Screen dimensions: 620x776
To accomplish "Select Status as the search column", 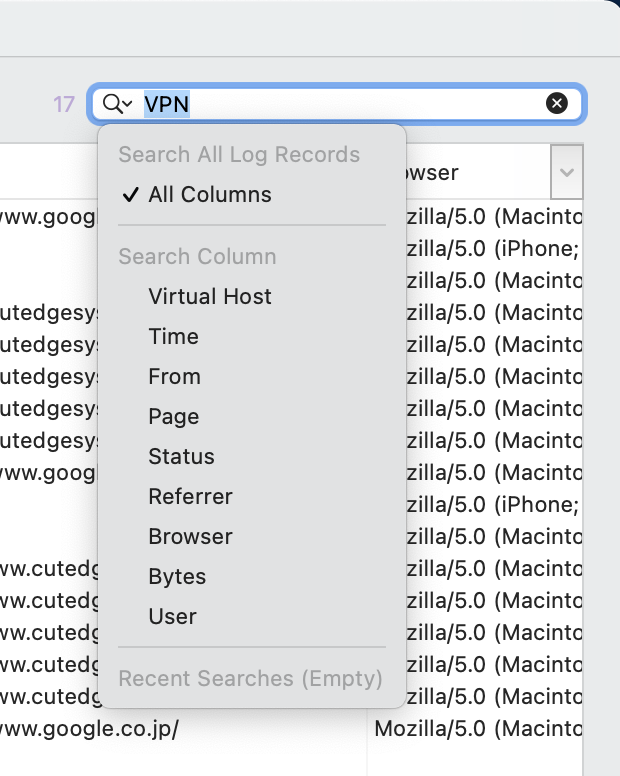I will click(181, 456).
